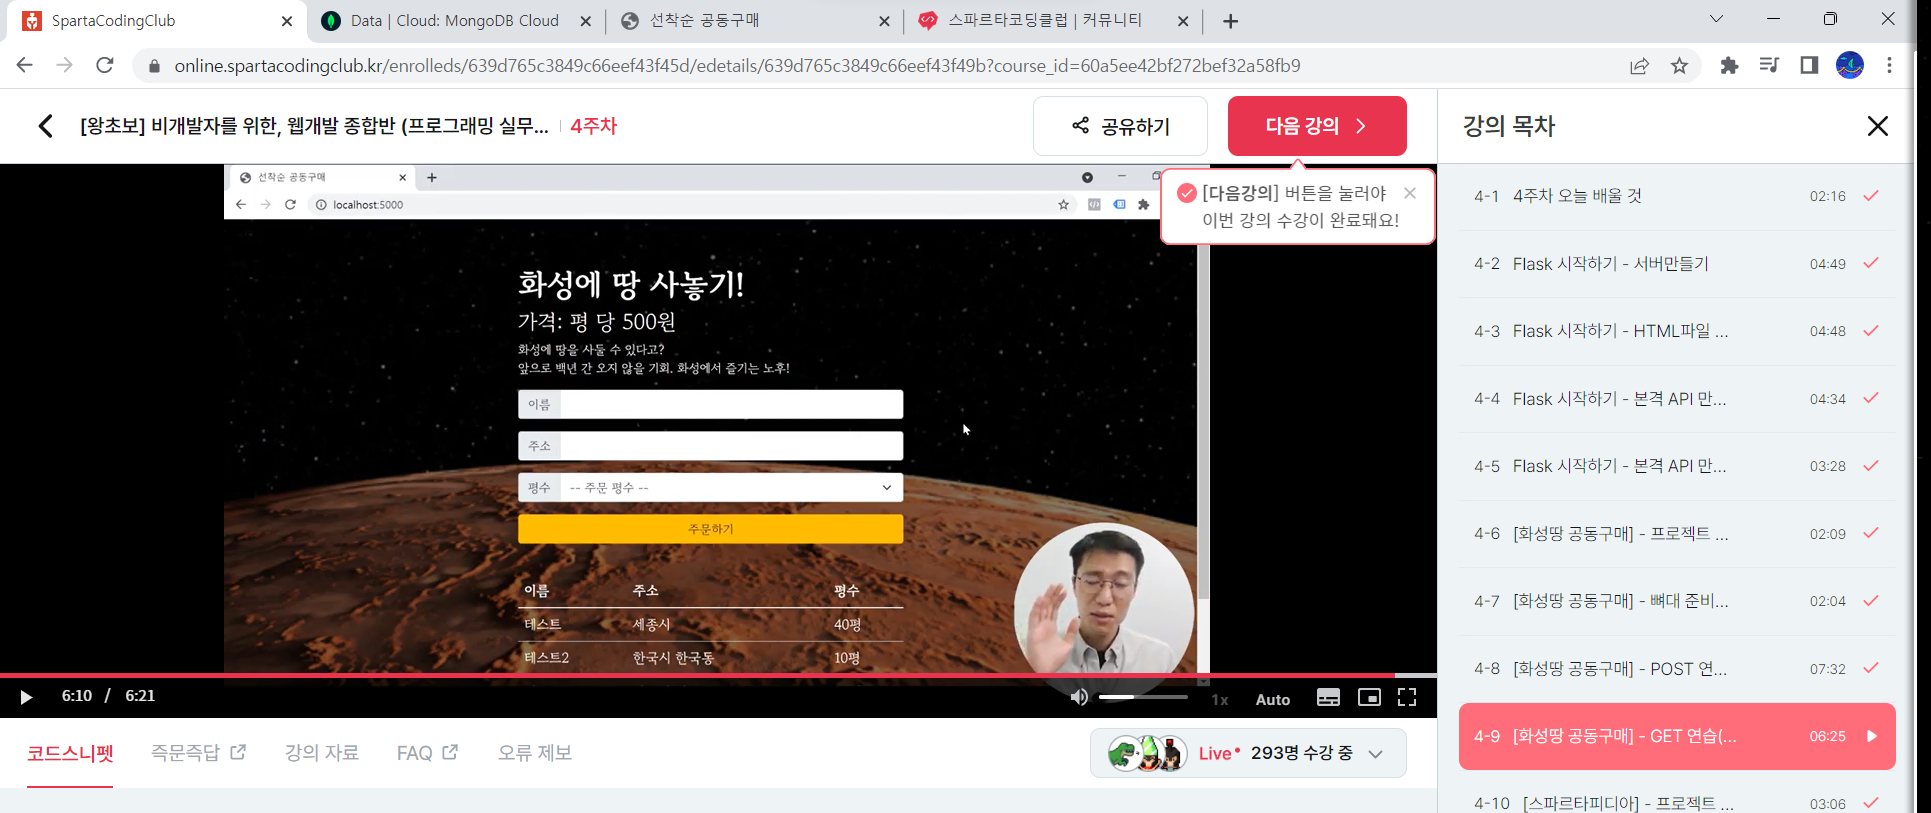Click the 공유하기 share button
1931x813 pixels.
coord(1120,126)
